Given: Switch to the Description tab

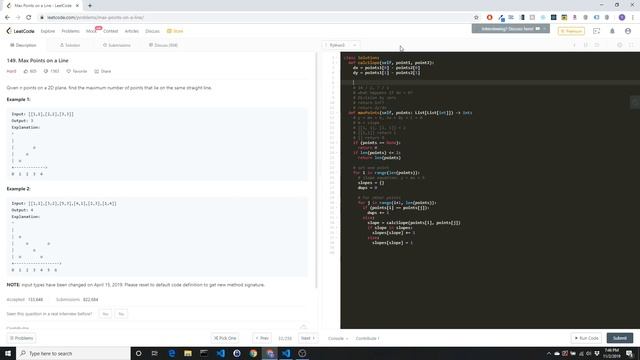Looking at the screenshot, I should click(x=23, y=45).
